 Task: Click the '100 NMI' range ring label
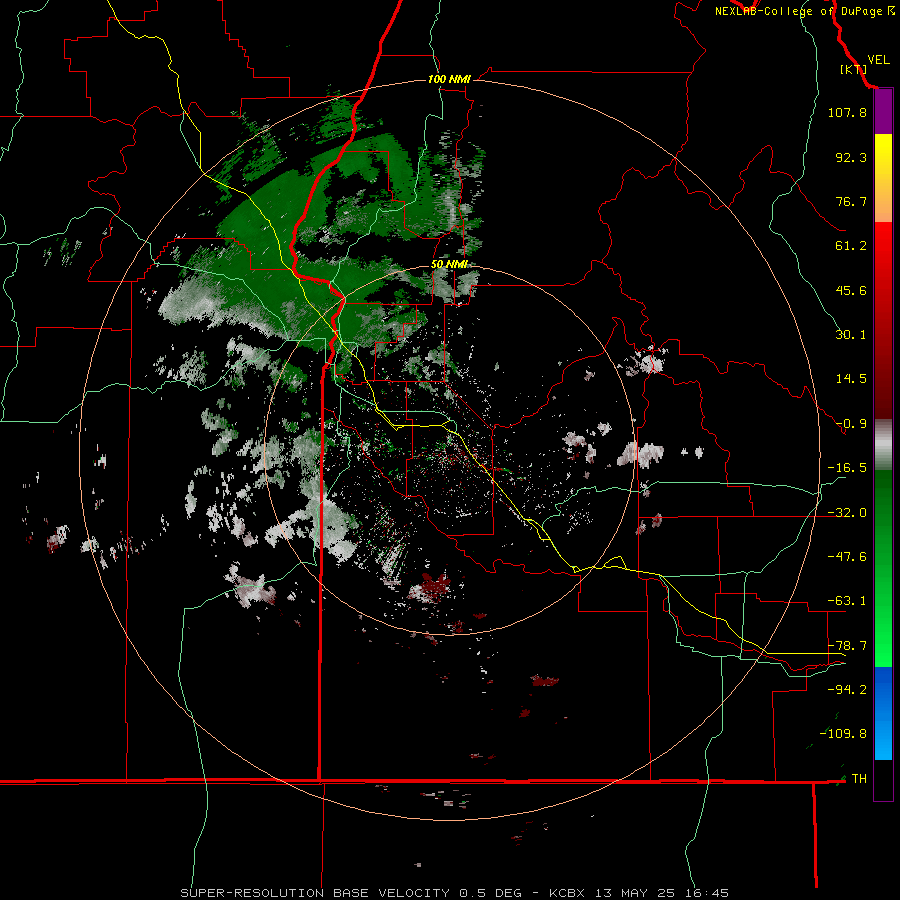pyautogui.click(x=449, y=79)
